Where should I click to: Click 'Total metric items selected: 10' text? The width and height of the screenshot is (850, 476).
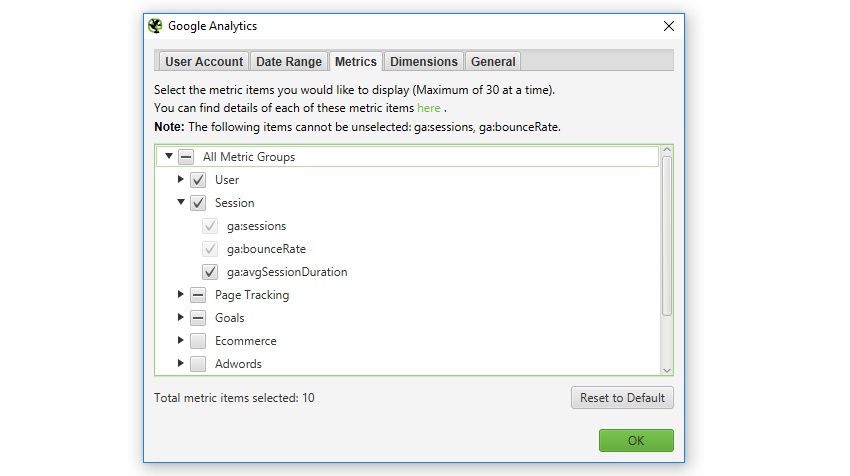[234, 398]
